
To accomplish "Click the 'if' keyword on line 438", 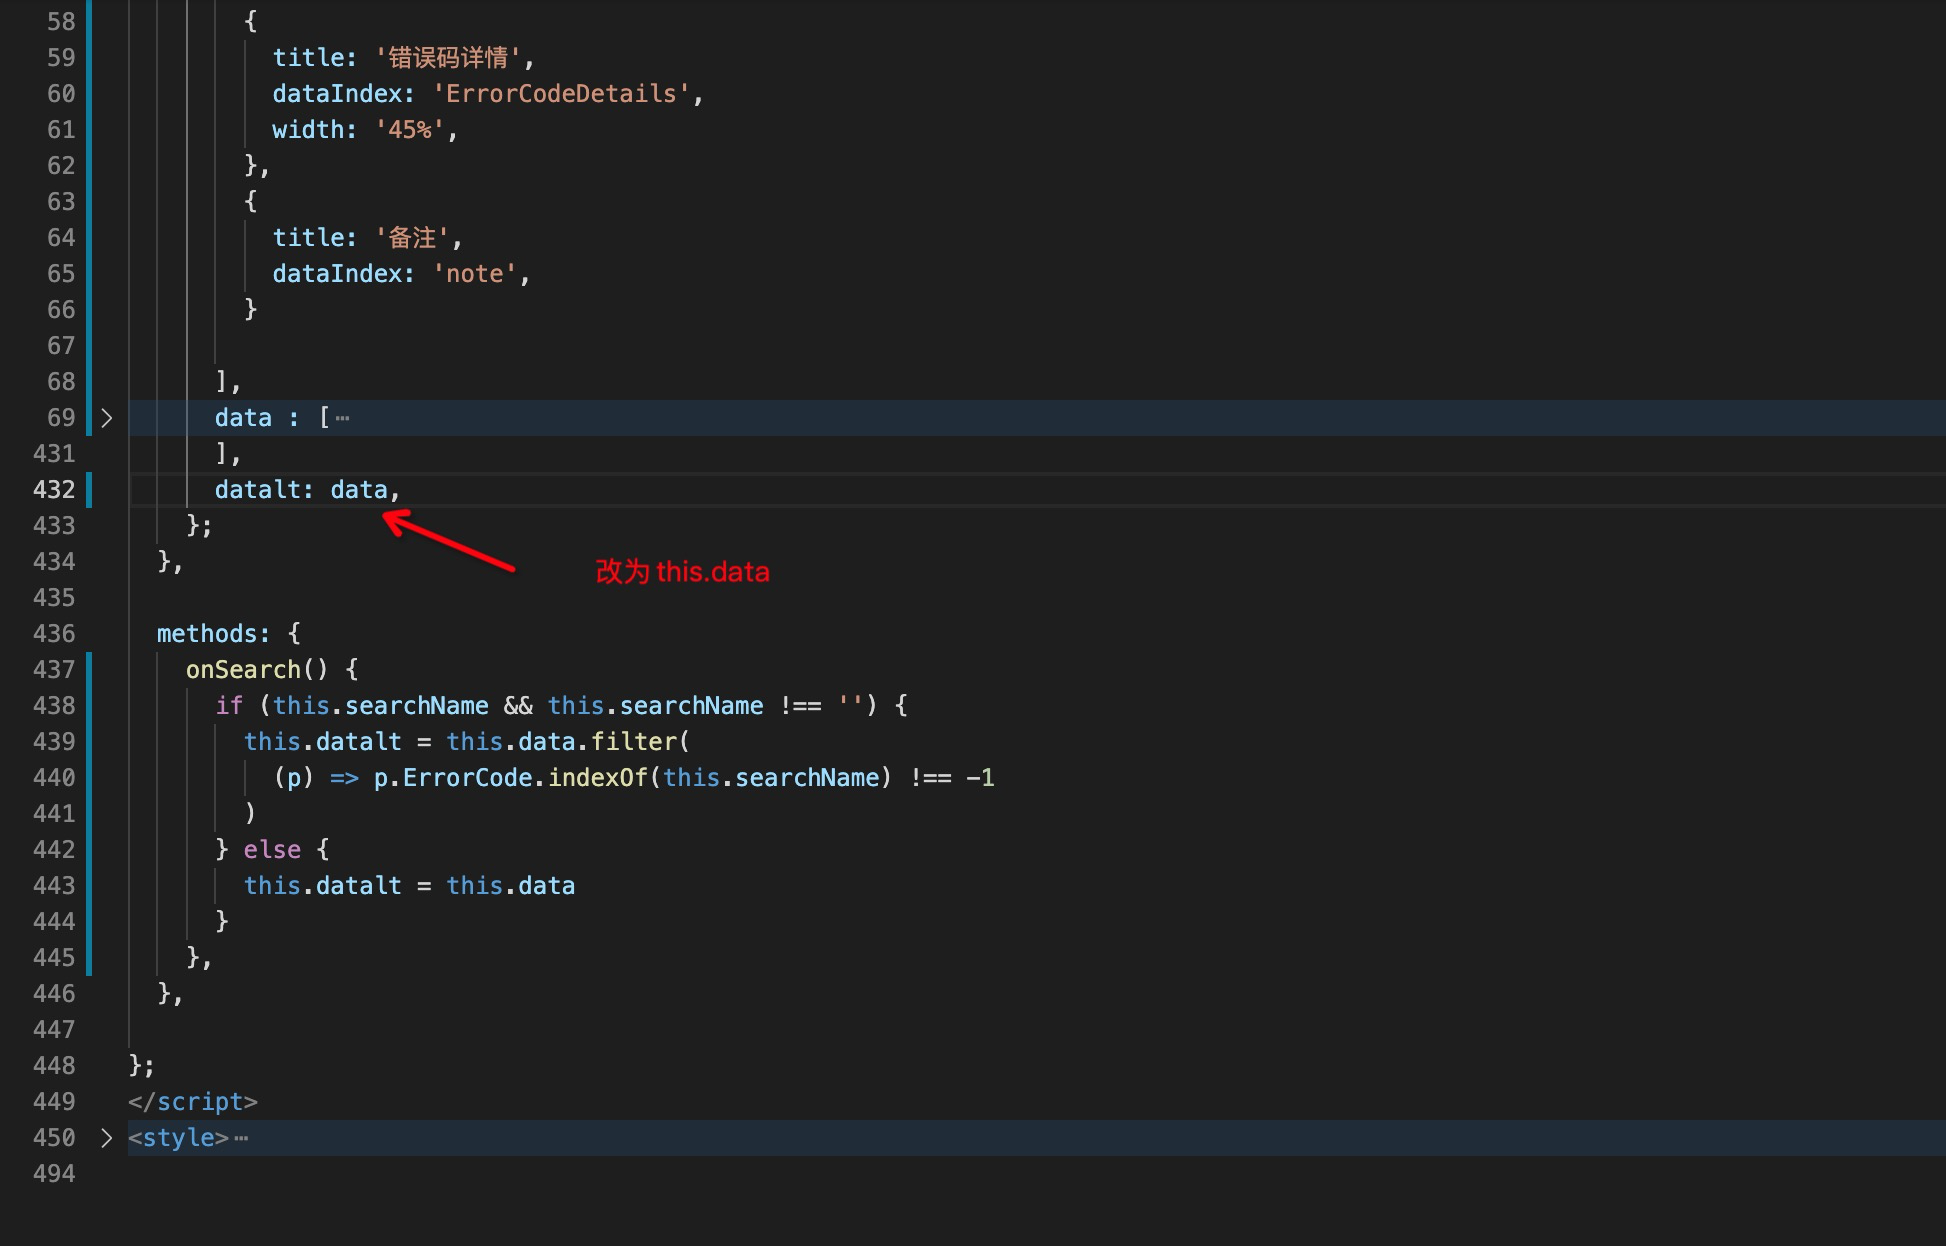I will click(x=229, y=706).
